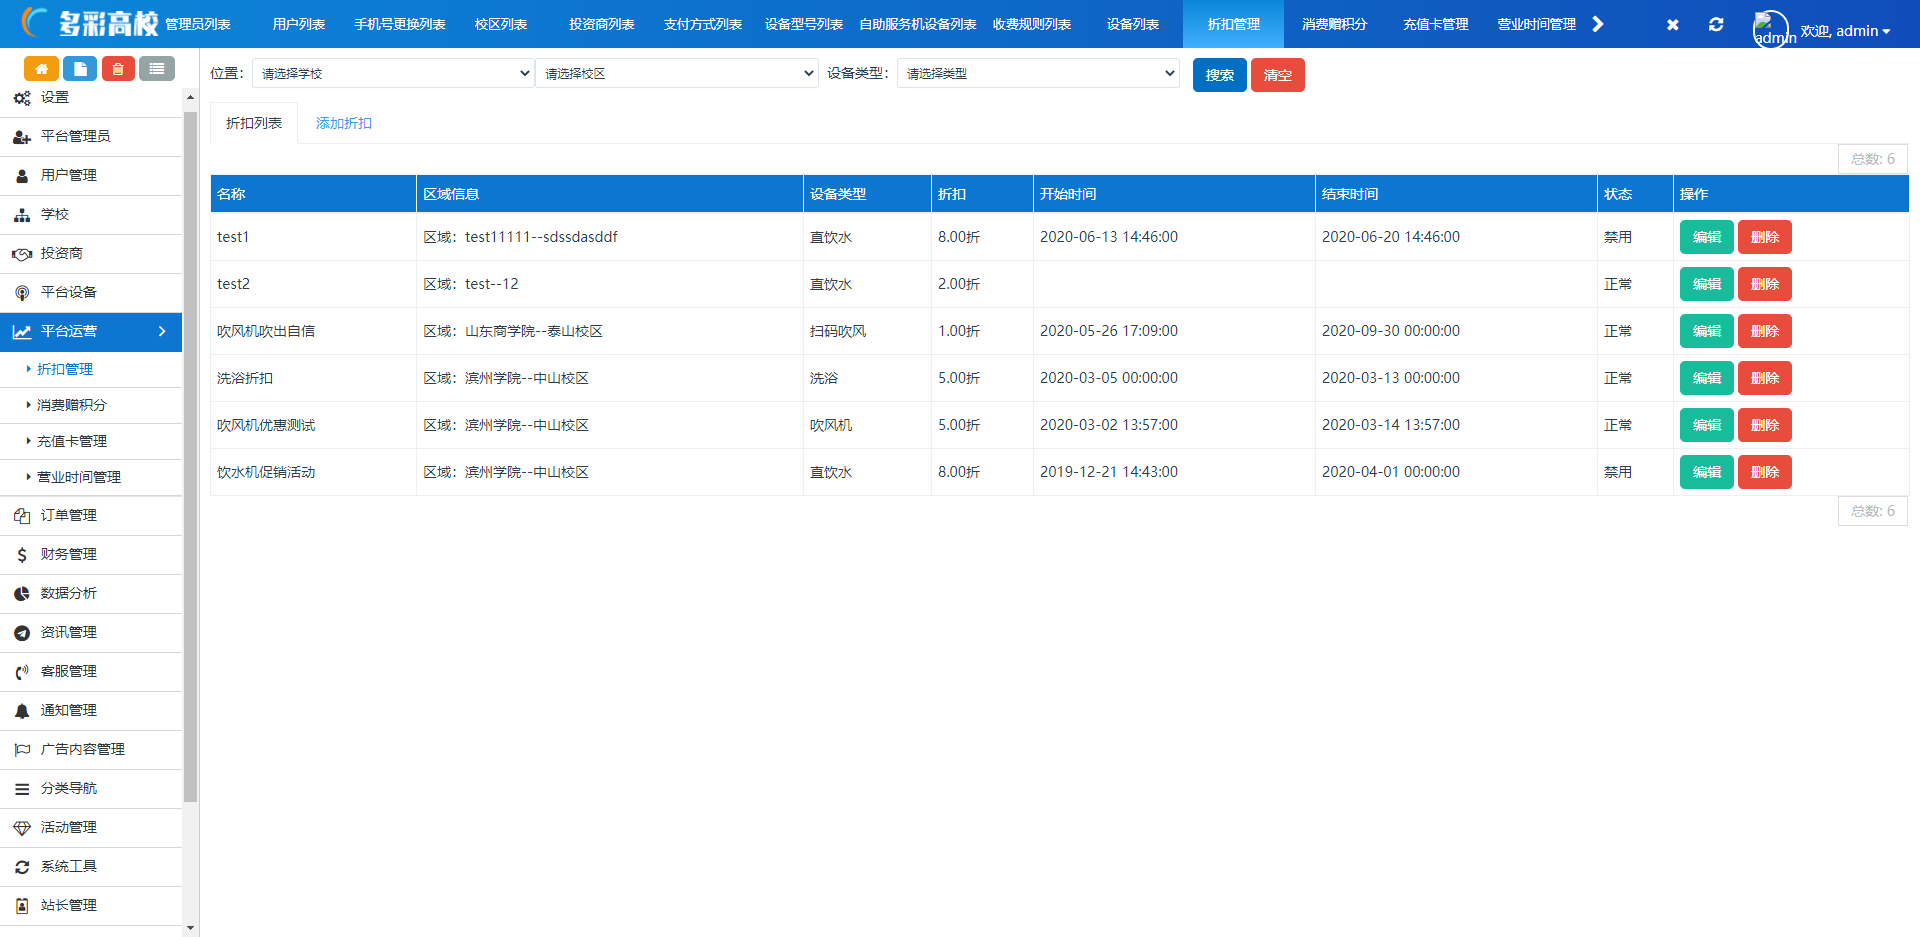Screen dimensions: 1920x937
Task: Click the sidebar vertical scrollbar thumb
Action: pyautogui.click(x=190, y=457)
